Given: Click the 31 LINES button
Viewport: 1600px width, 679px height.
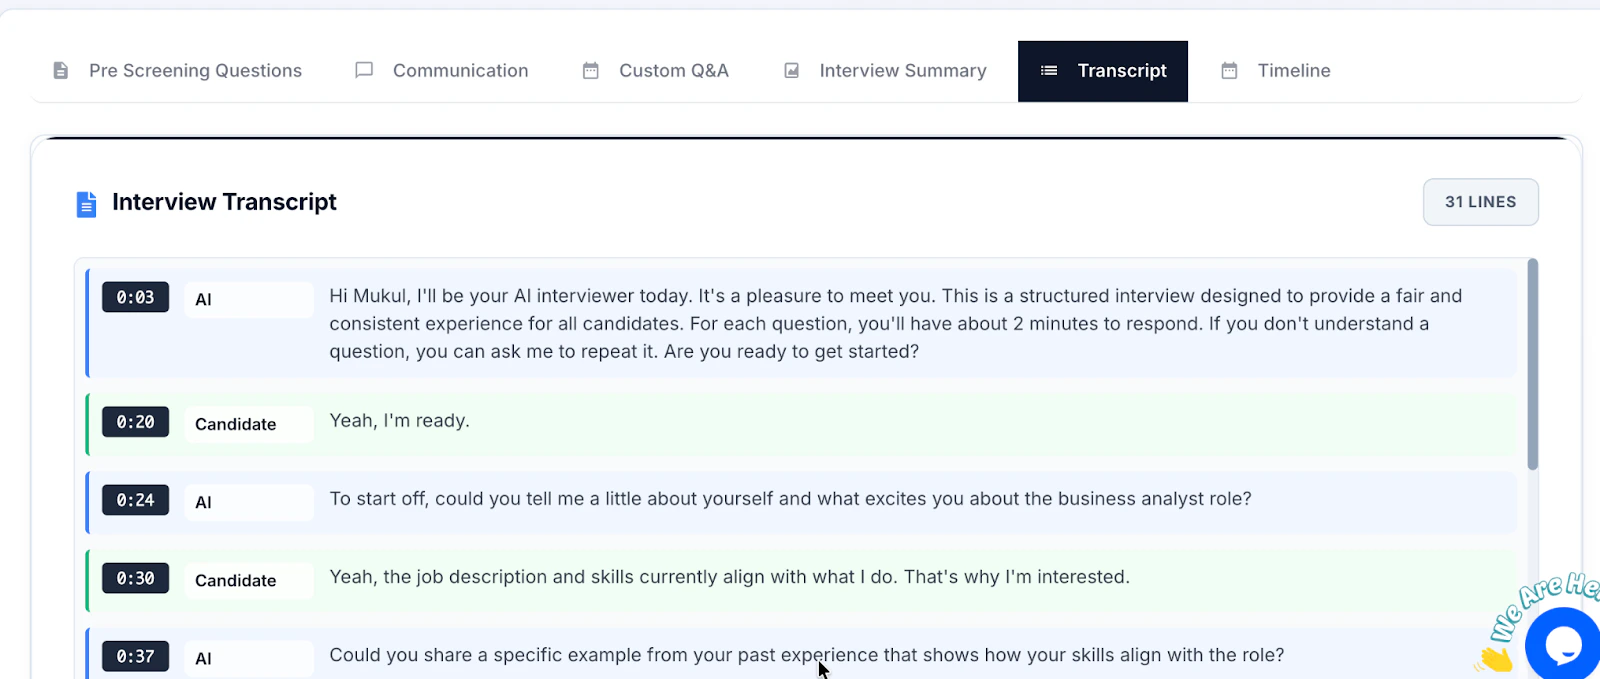Looking at the screenshot, I should 1480,202.
